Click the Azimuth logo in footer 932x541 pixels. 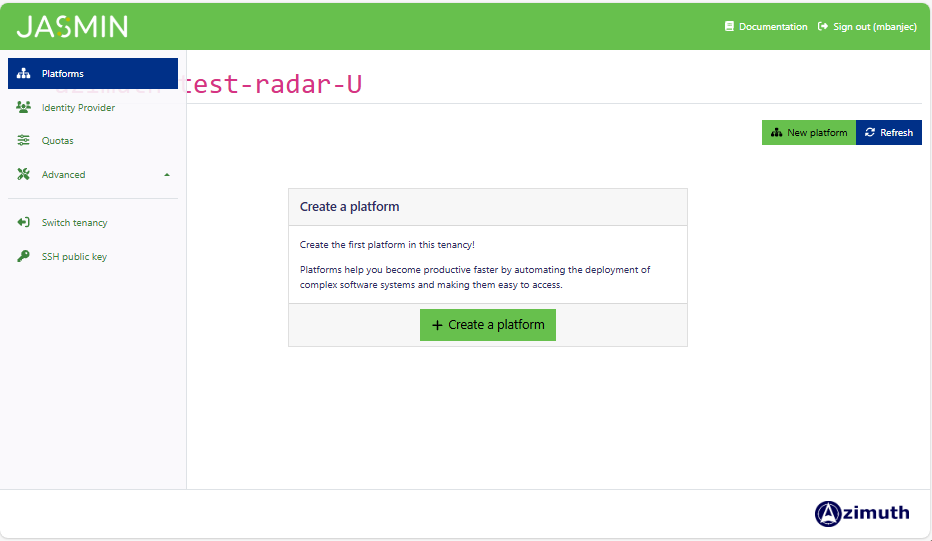coord(862,513)
